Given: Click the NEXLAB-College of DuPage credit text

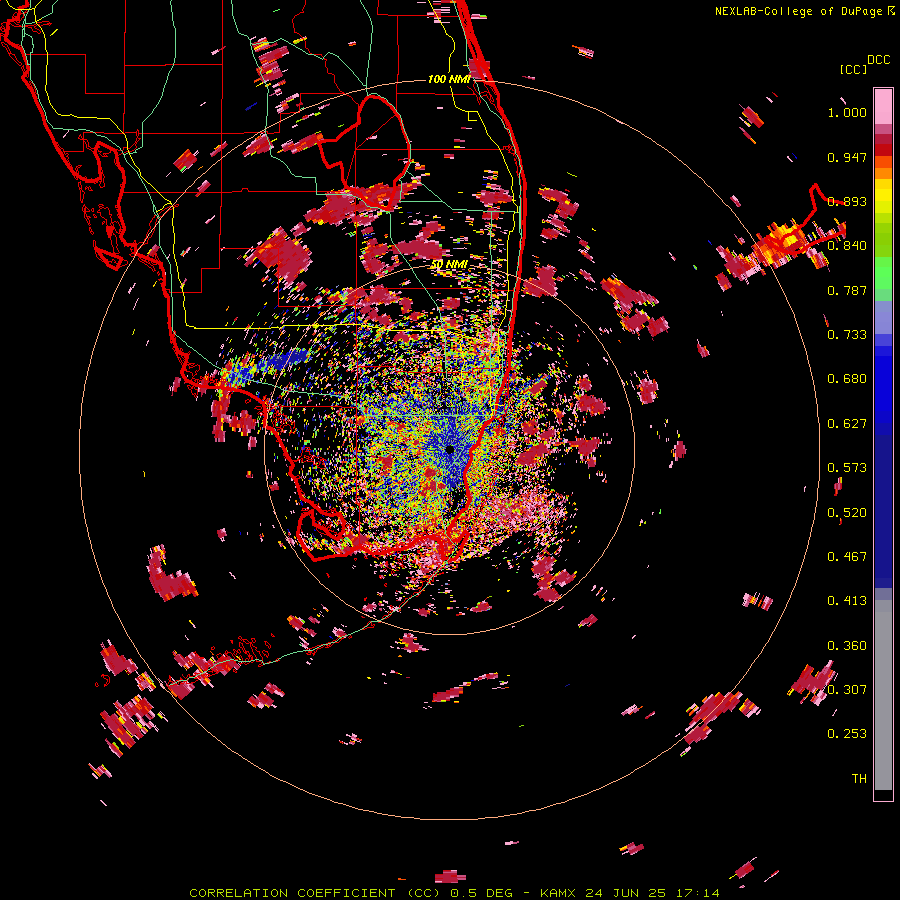Looking at the screenshot, I should [798, 11].
